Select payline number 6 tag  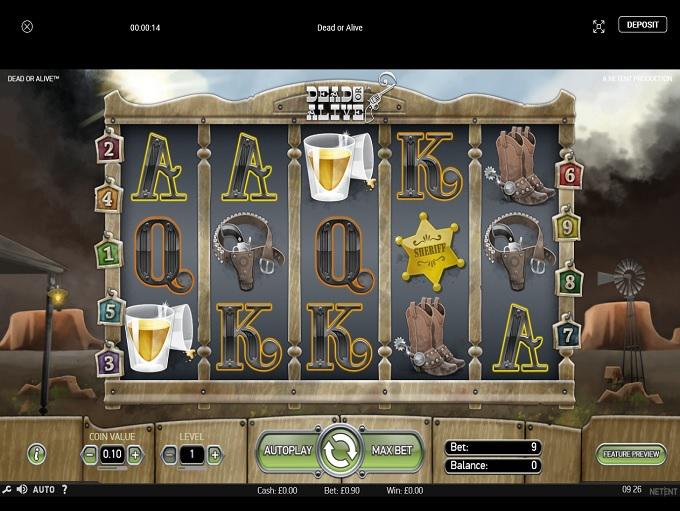[x=569, y=174]
